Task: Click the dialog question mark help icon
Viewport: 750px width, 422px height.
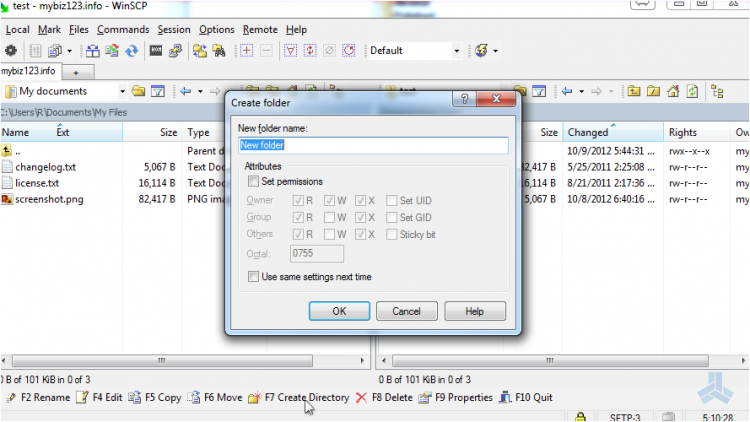Action: pos(464,99)
